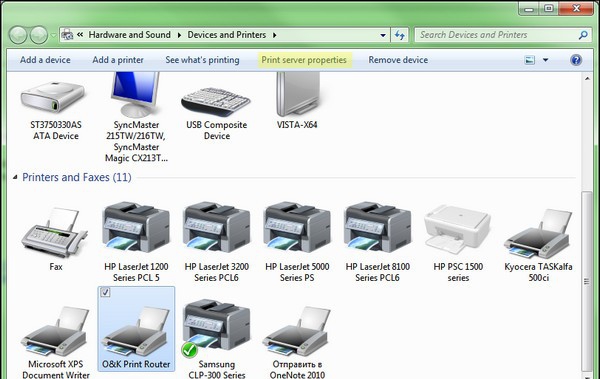
Task: Click the Back navigation arrow
Action: click(x=18, y=35)
